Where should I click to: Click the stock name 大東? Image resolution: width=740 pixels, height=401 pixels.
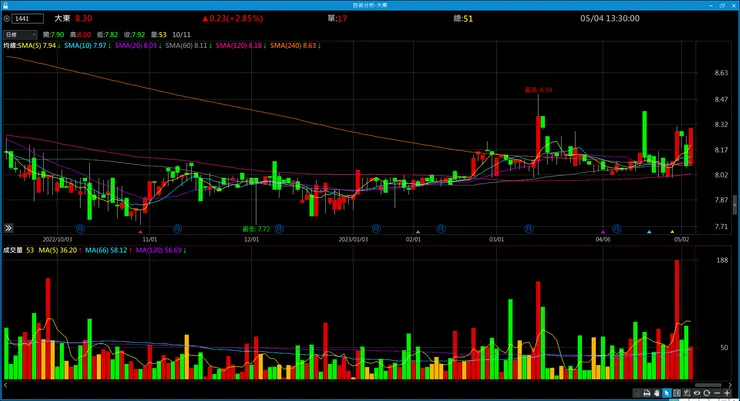point(62,18)
